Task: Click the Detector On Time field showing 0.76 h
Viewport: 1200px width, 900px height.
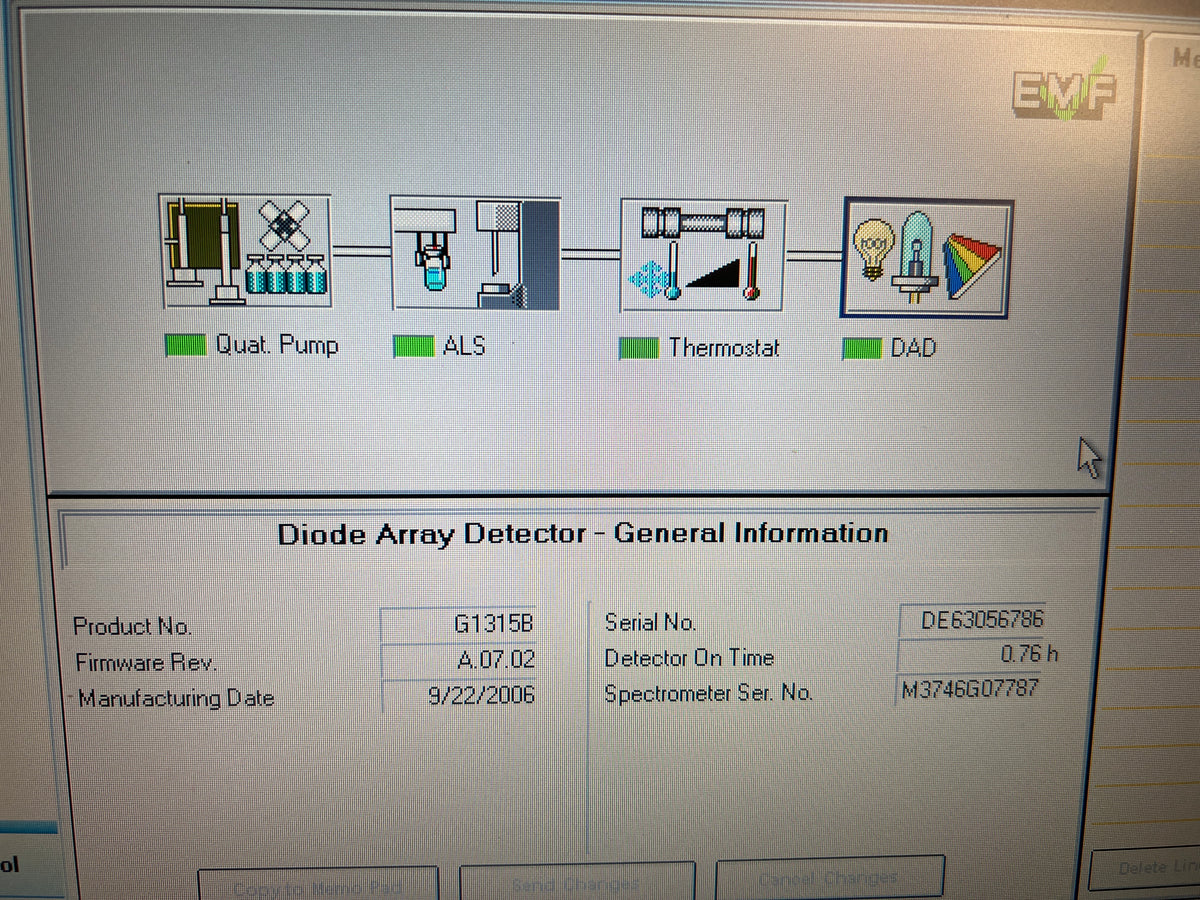Action: [978, 654]
